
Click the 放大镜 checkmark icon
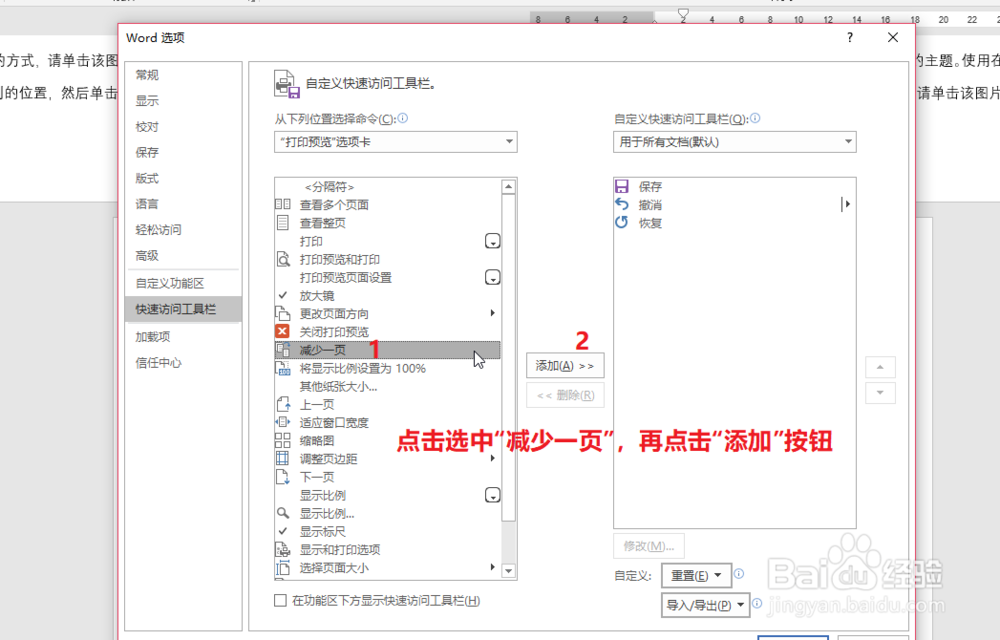click(283, 295)
